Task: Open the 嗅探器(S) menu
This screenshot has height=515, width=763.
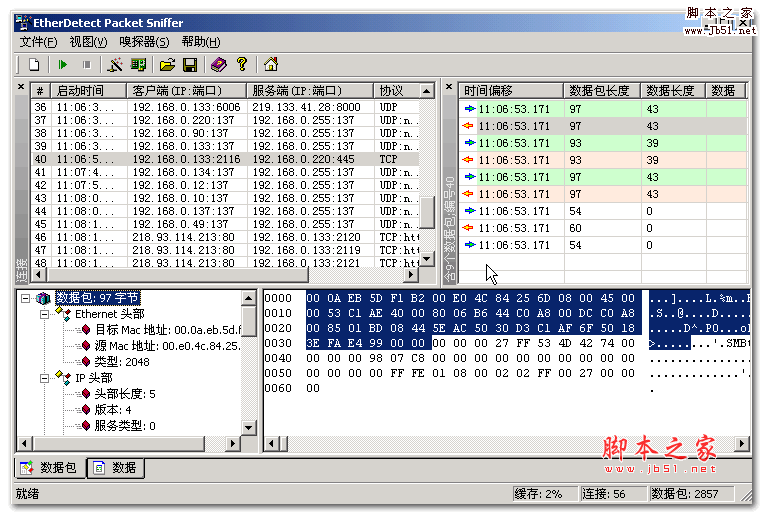Action: 144,41
